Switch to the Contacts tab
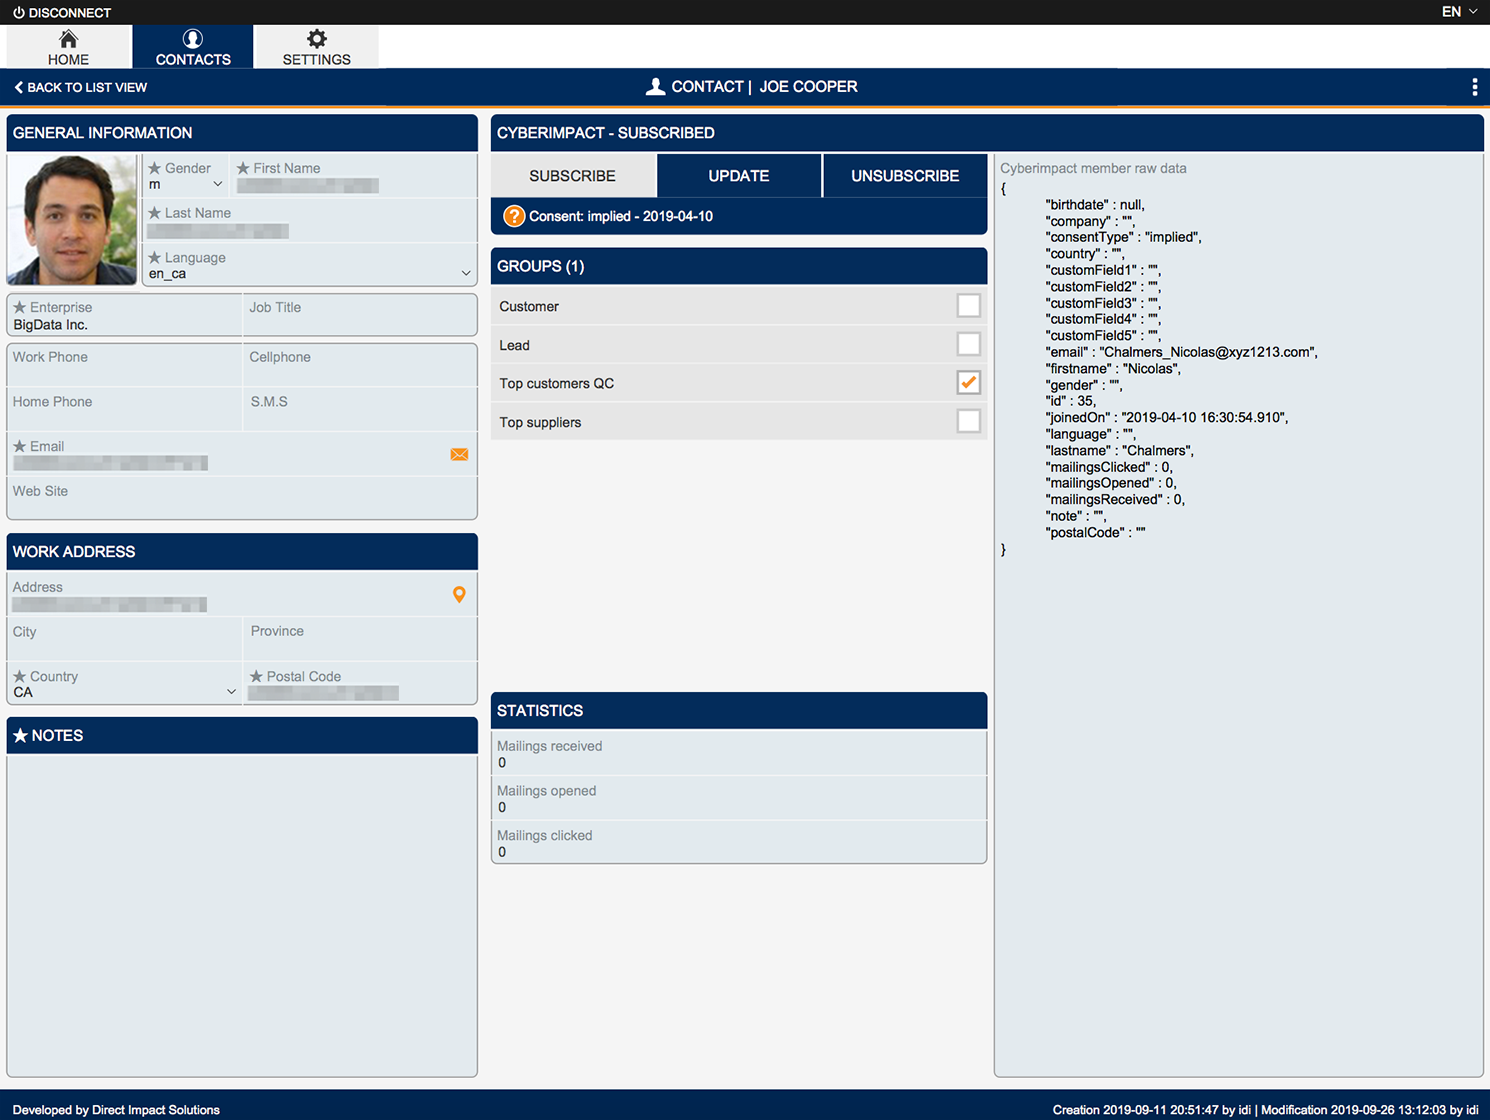Viewport: 1490px width, 1120px height. point(193,47)
